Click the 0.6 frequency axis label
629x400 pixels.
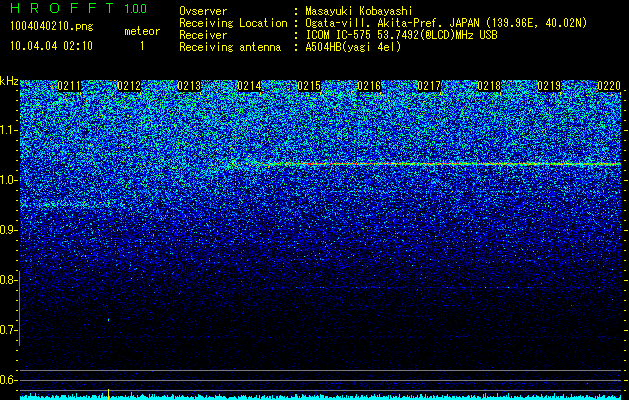[9, 380]
